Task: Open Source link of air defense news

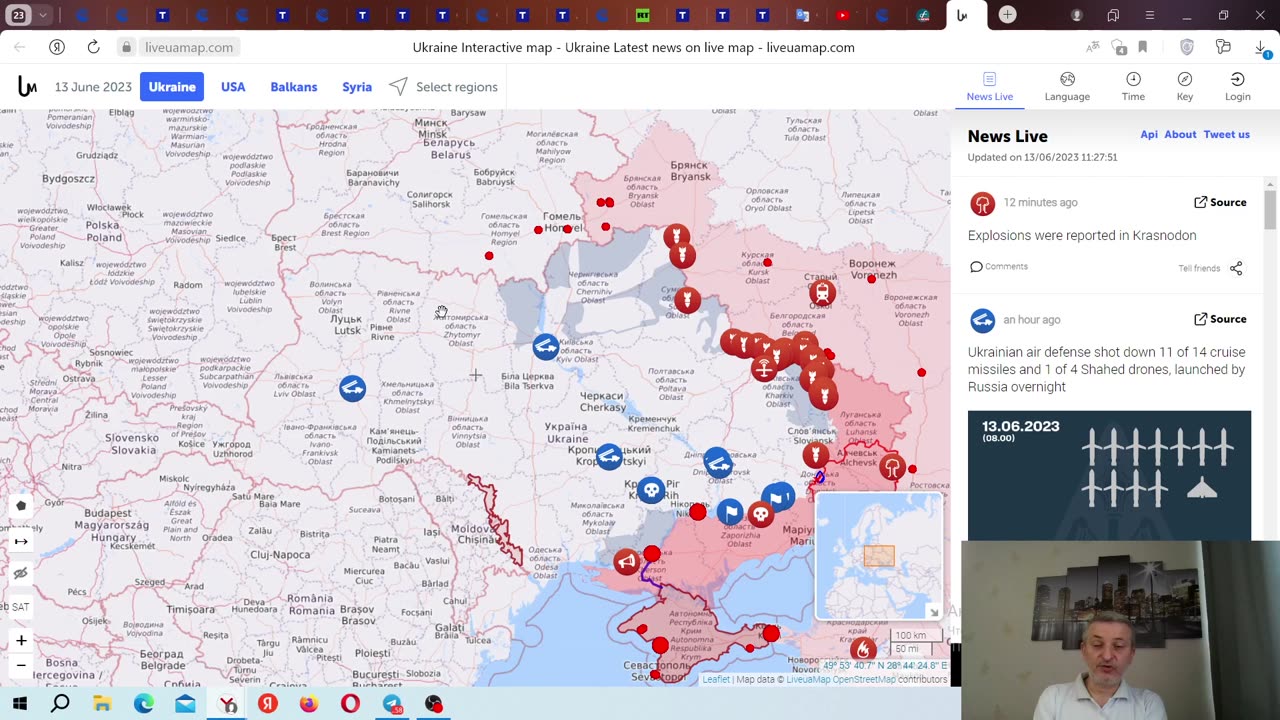Action: coord(1220,319)
